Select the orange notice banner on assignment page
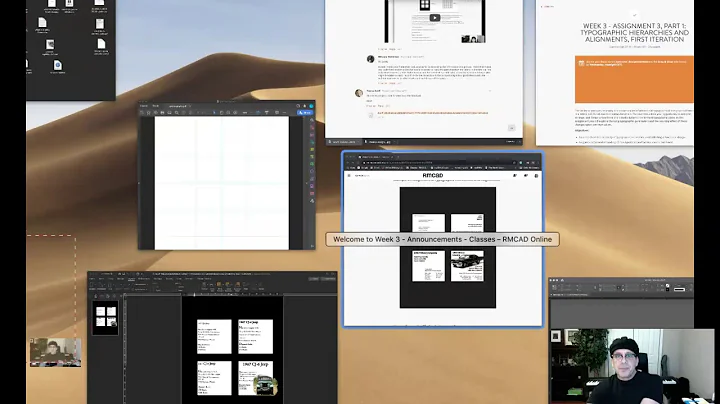 [634, 79]
